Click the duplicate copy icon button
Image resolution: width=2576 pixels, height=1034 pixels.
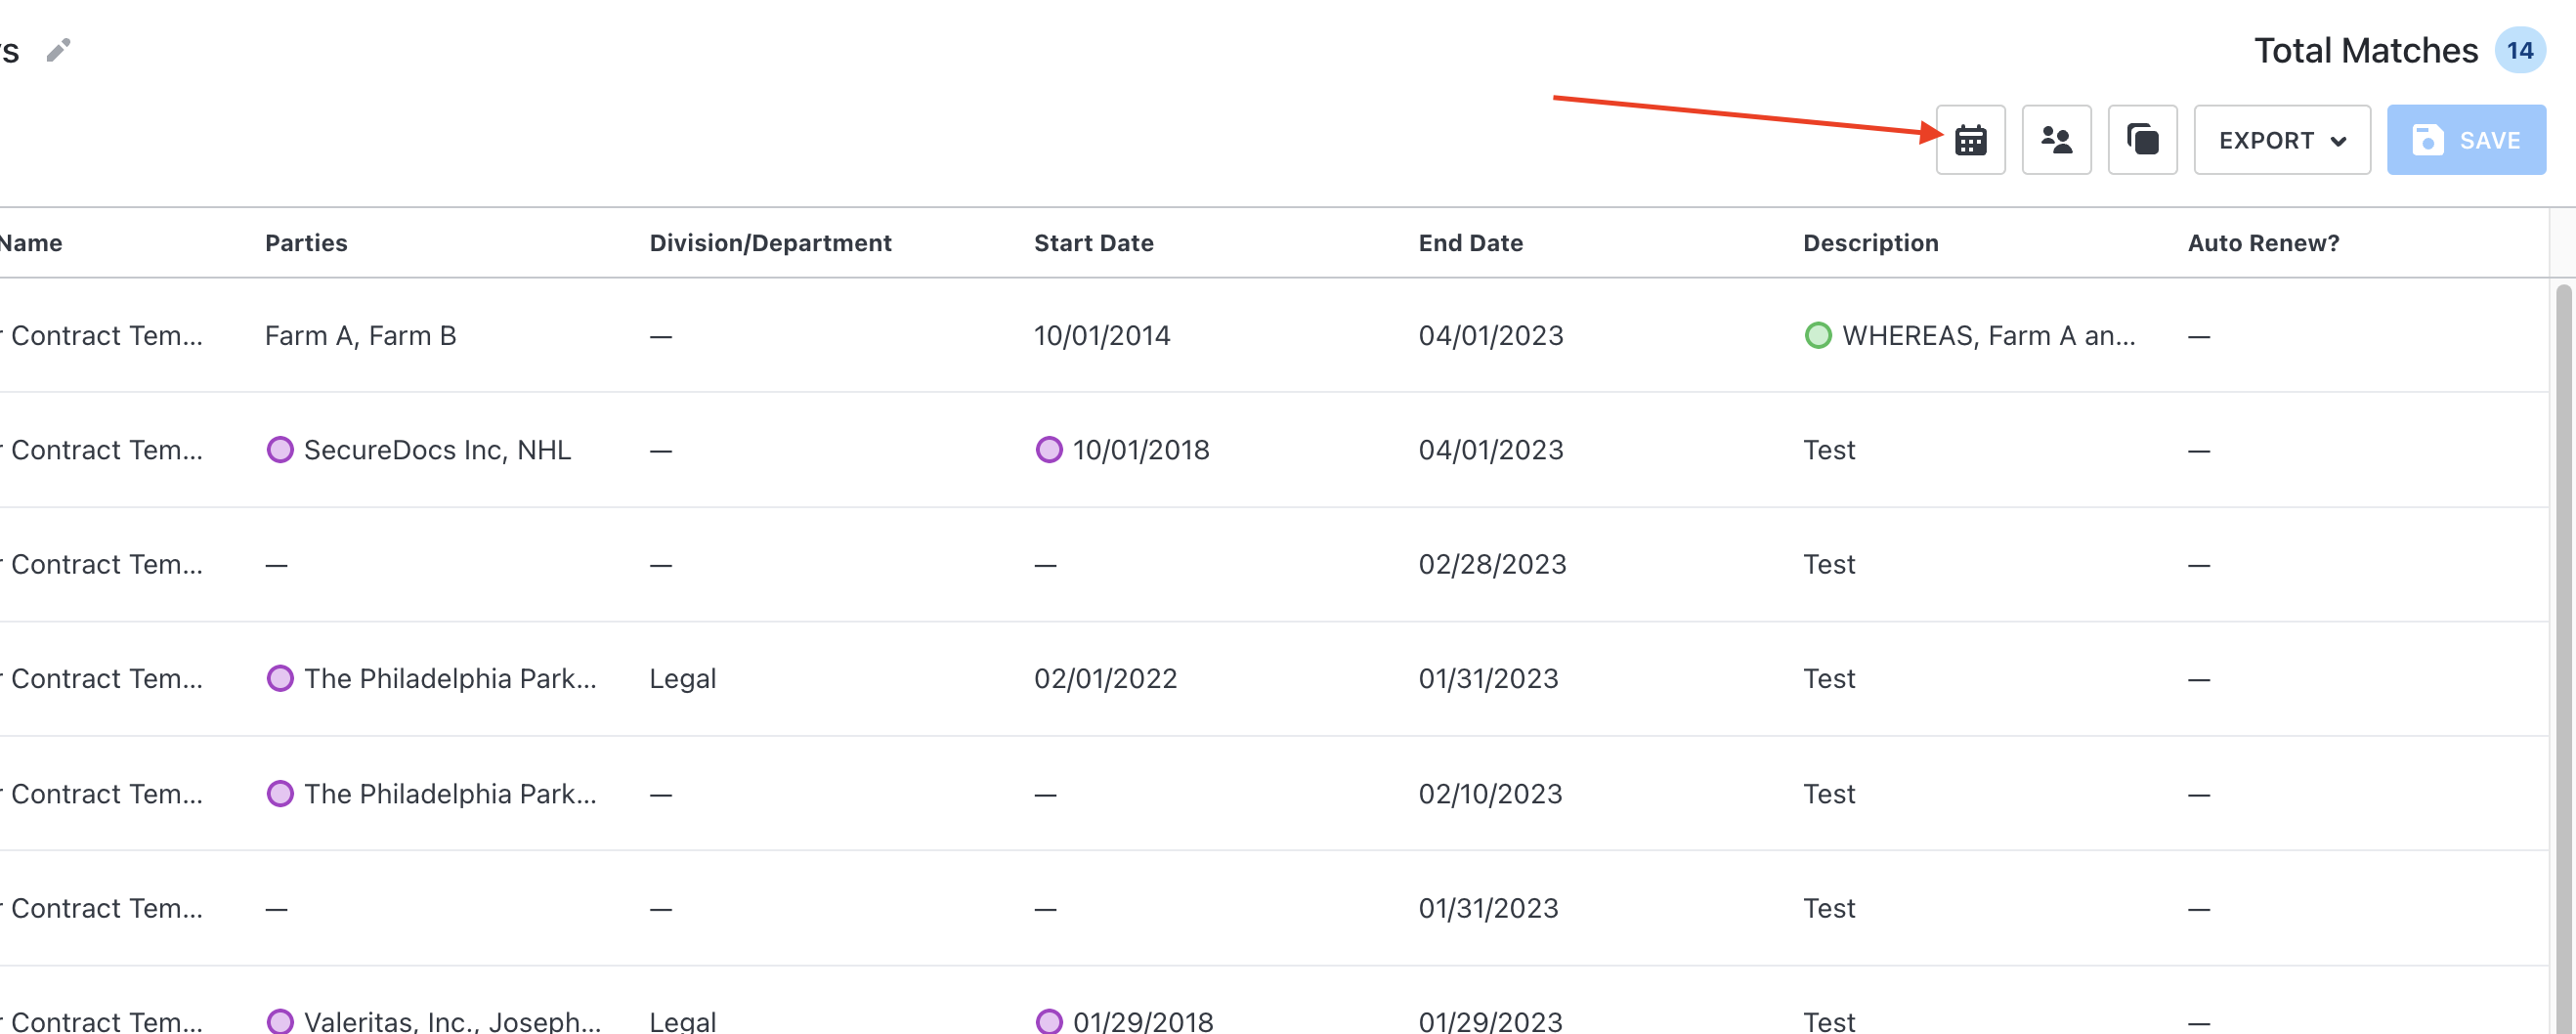pyautogui.click(x=2142, y=140)
